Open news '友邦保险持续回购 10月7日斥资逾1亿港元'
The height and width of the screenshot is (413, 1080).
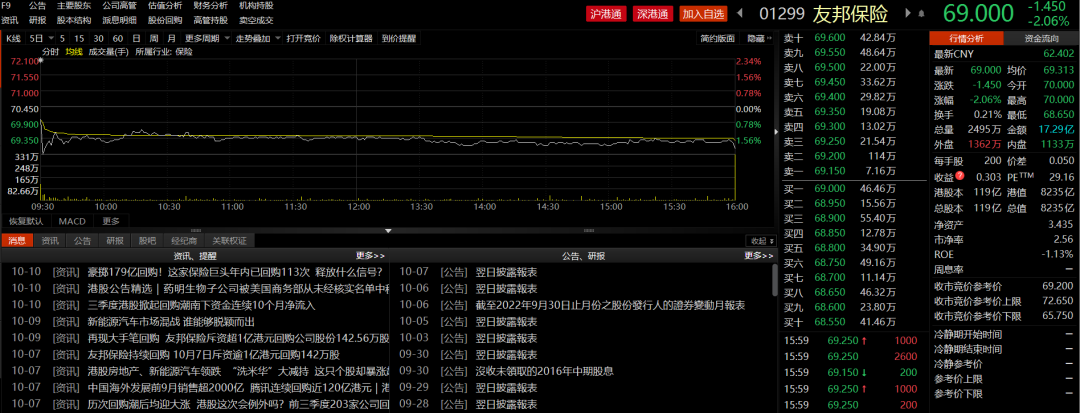coord(214,354)
